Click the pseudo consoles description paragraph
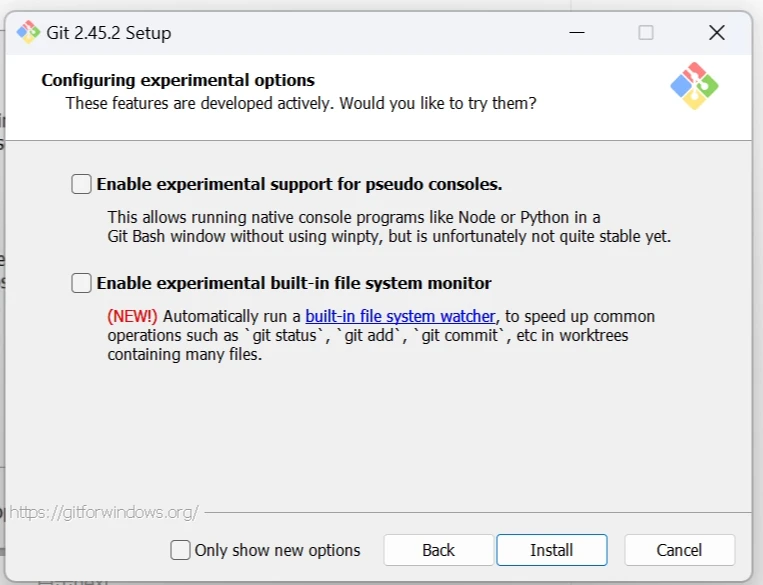The image size is (763, 585). tap(388, 227)
